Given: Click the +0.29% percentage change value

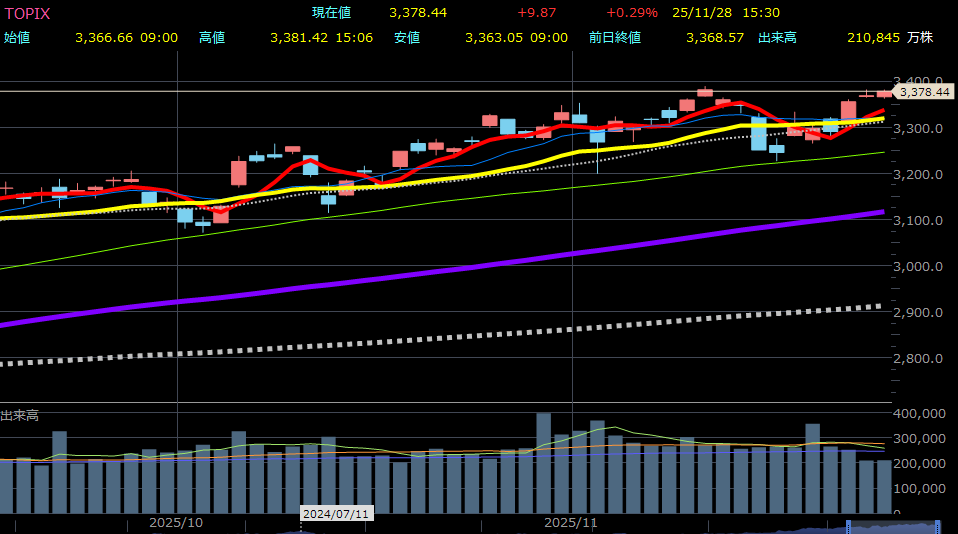Looking at the screenshot, I should tap(632, 13).
